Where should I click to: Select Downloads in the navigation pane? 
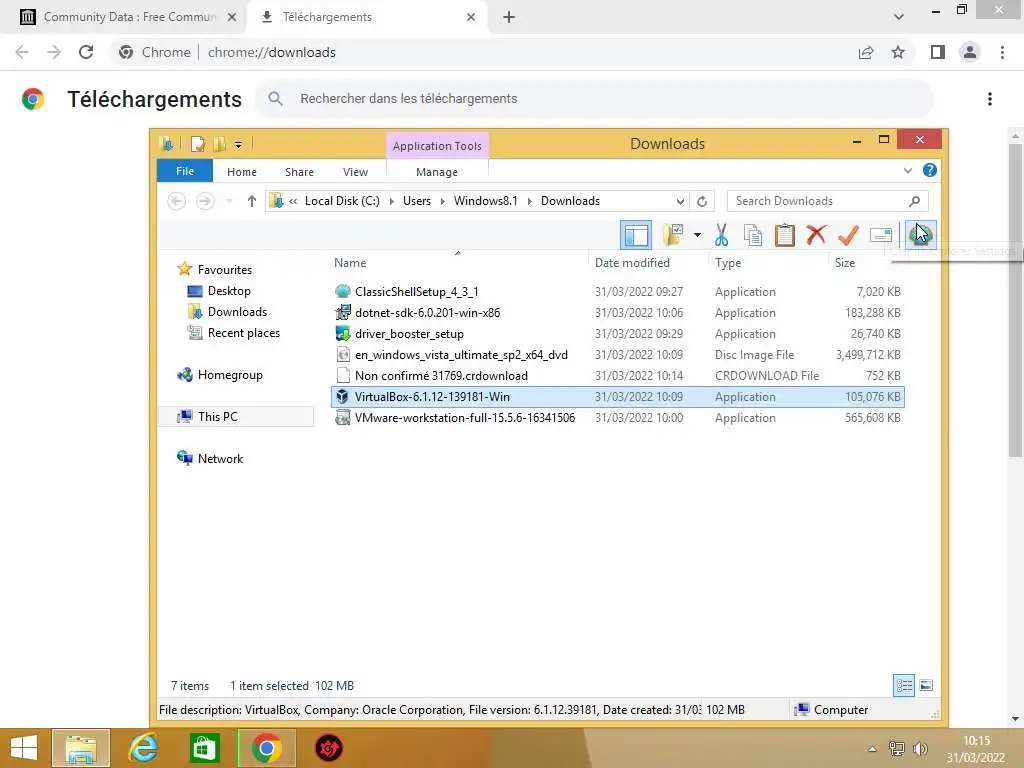pos(237,312)
